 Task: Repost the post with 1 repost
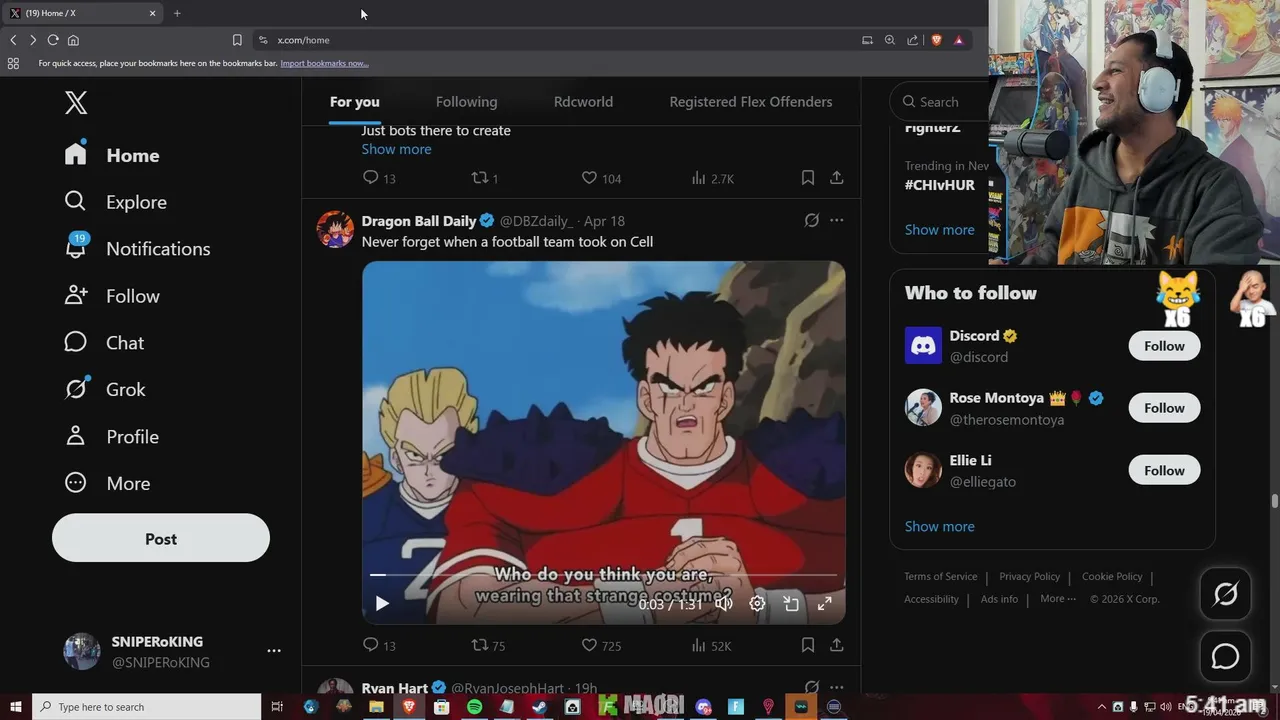tap(485, 178)
